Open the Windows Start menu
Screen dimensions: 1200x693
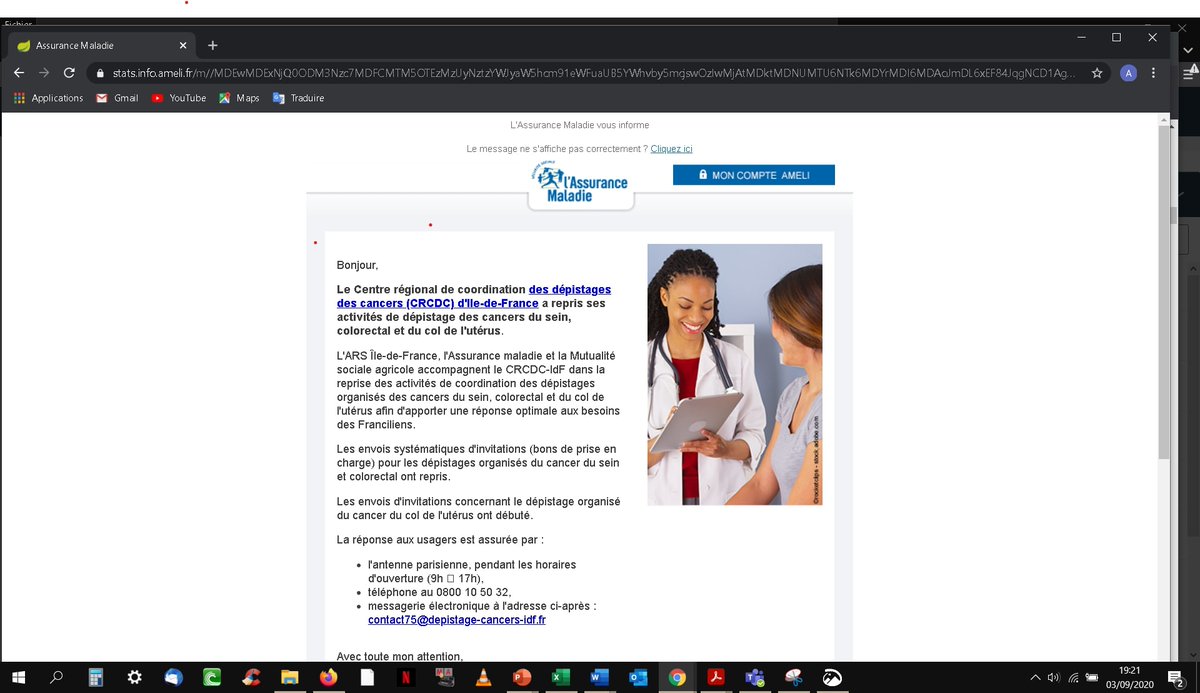click(19, 677)
